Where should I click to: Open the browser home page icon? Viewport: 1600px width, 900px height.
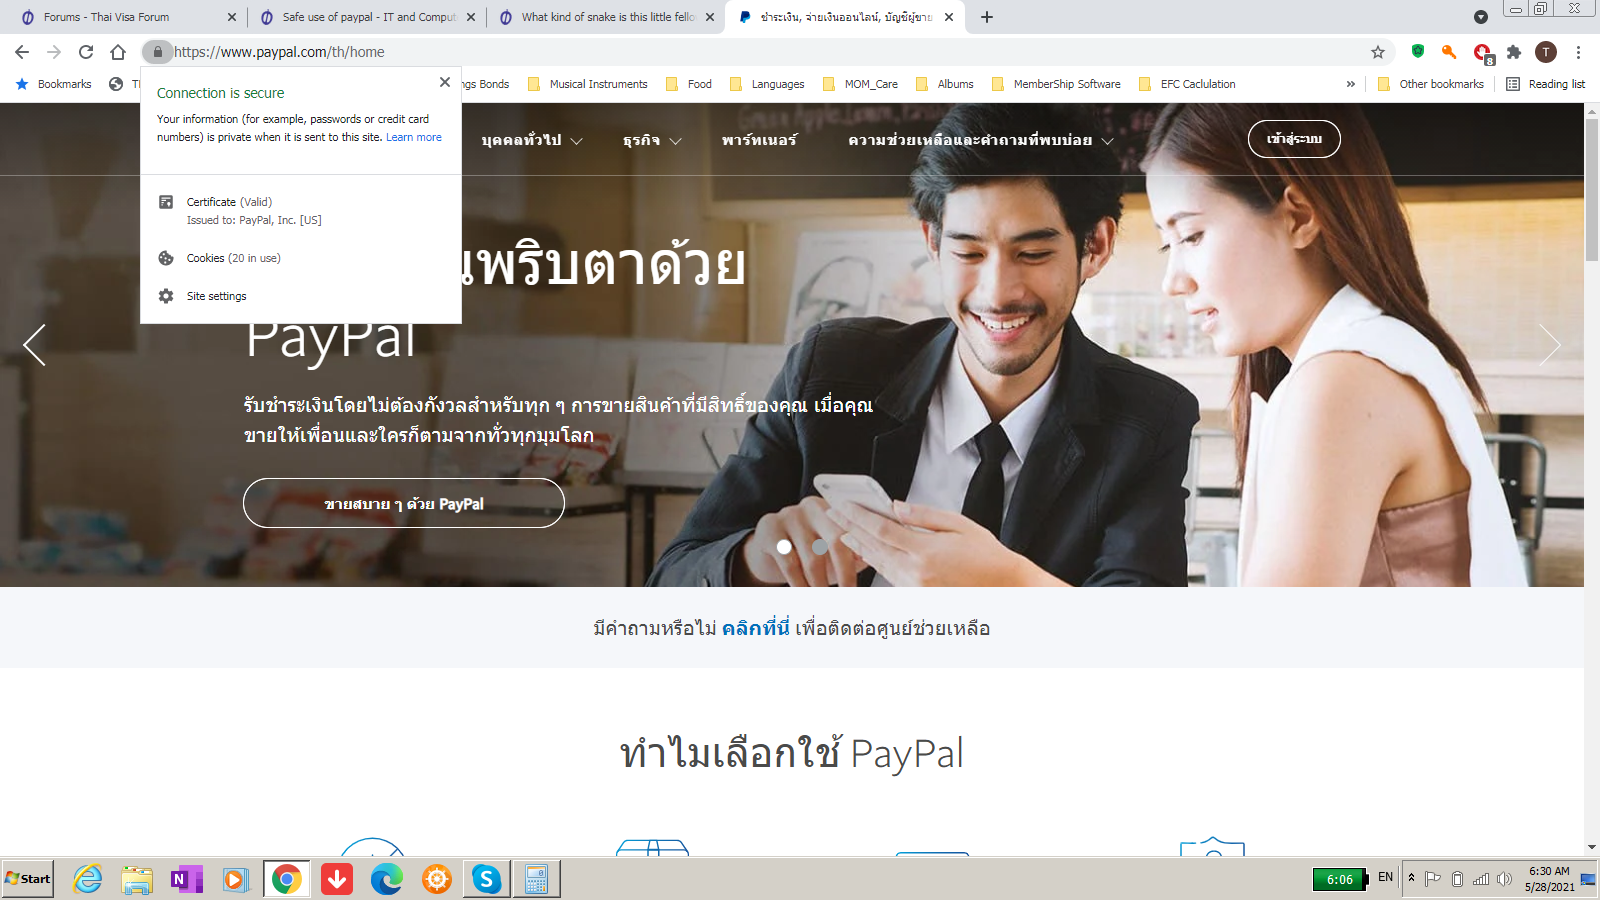click(x=118, y=52)
